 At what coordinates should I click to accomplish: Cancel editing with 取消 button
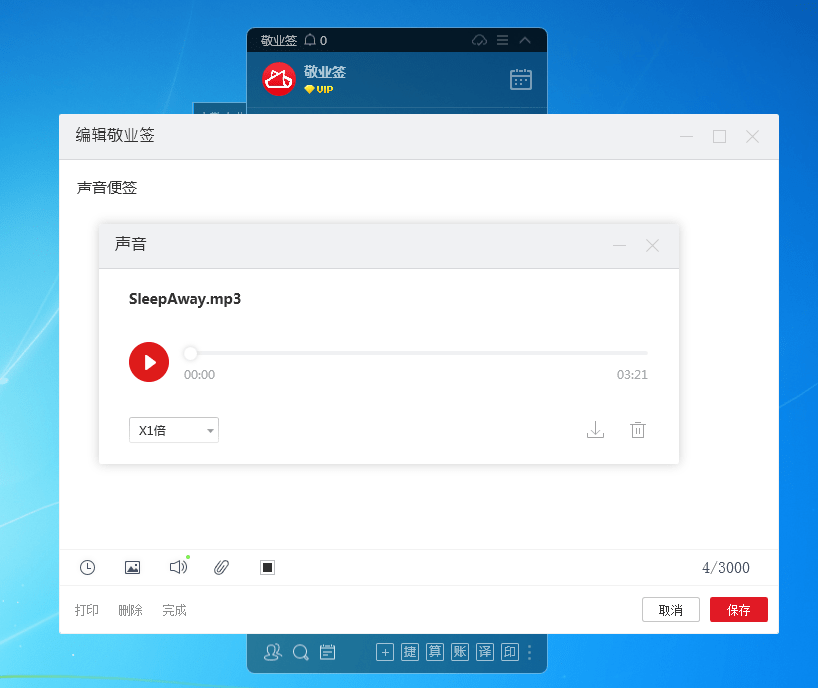tap(671, 610)
